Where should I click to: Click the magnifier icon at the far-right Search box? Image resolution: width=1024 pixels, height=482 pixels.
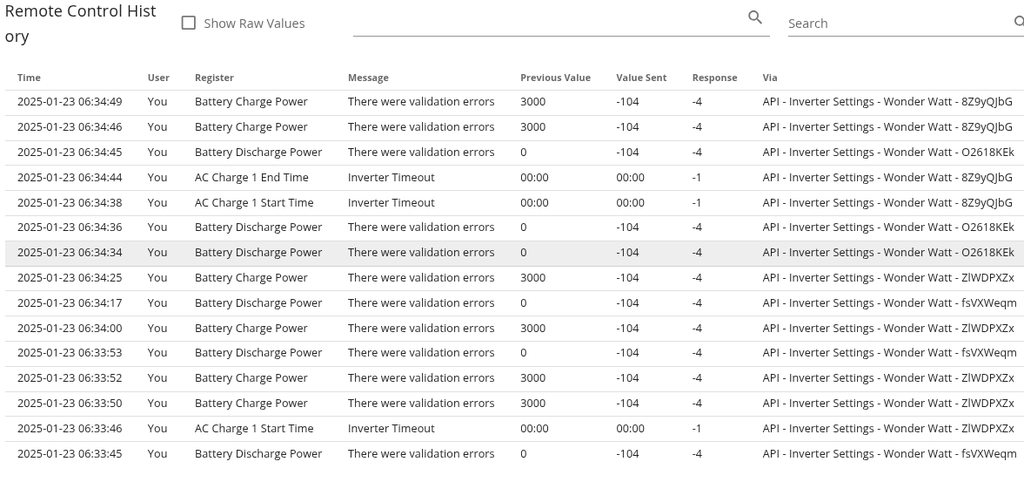click(x=1018, y=22)
